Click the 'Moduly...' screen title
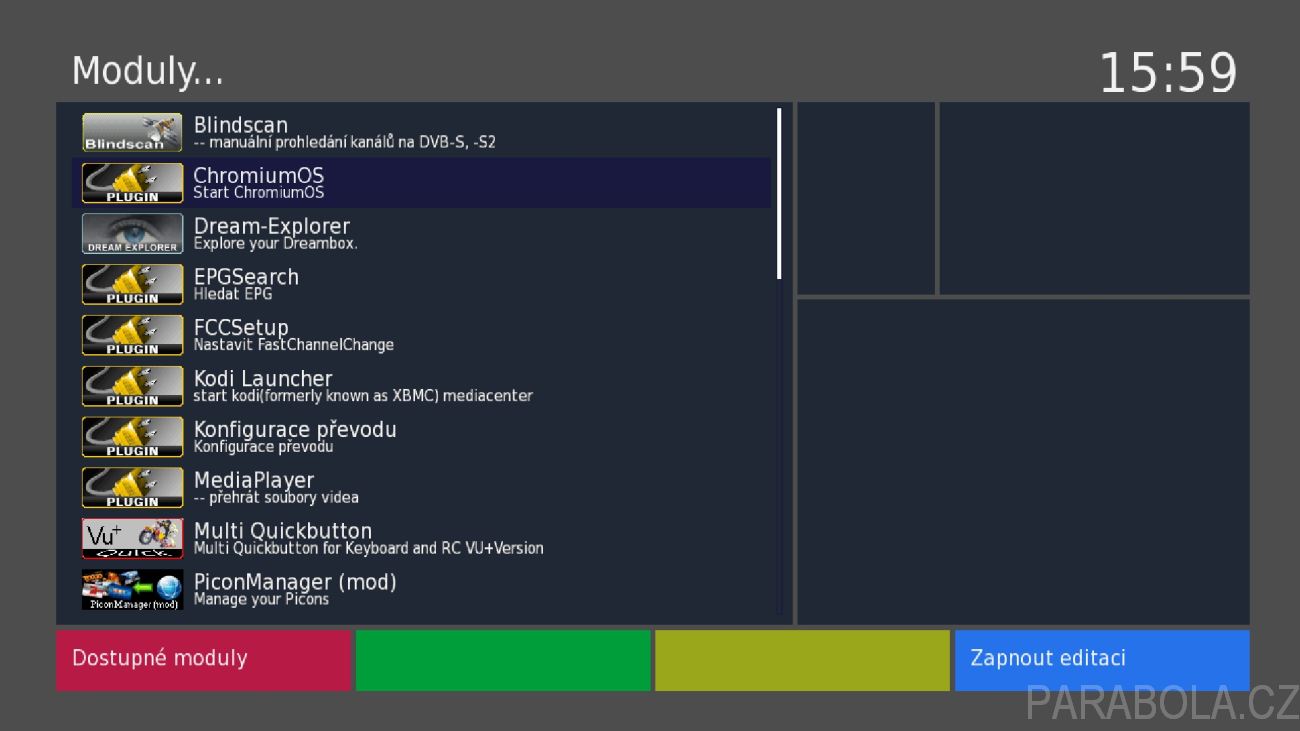 pos(148,71)
